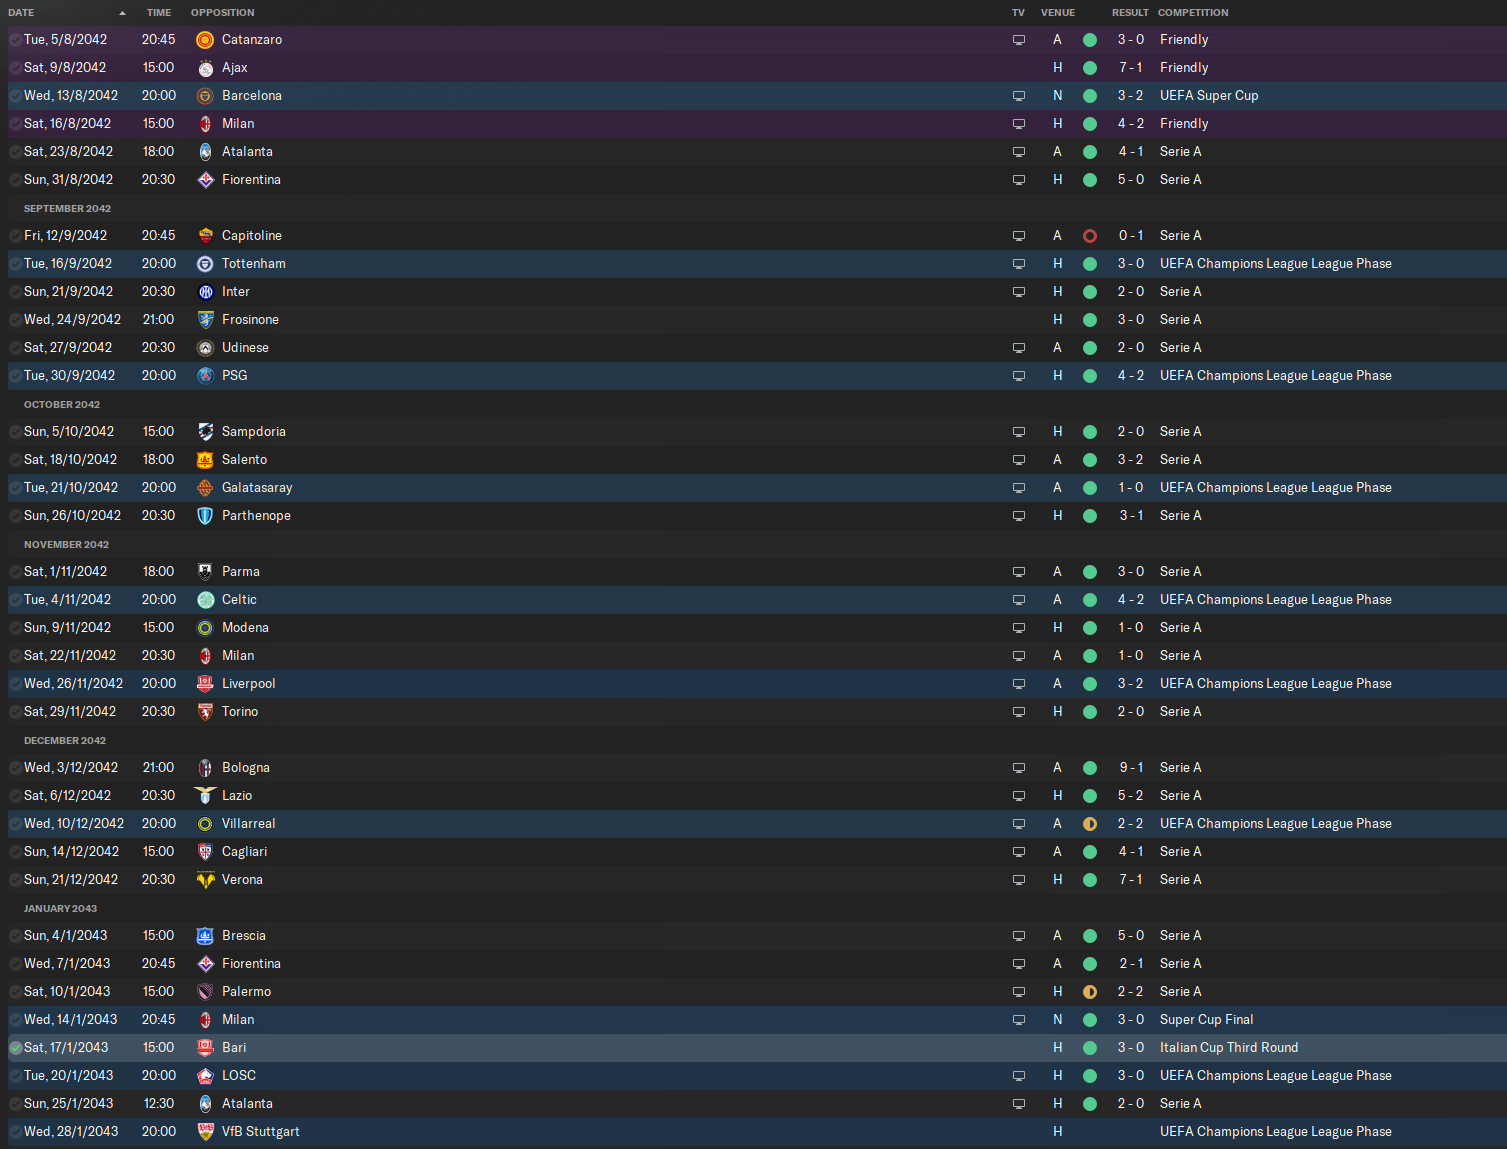Click the red loss indicator for Capitoline
The image size is (1507, 1149).
coord(1090,236)
